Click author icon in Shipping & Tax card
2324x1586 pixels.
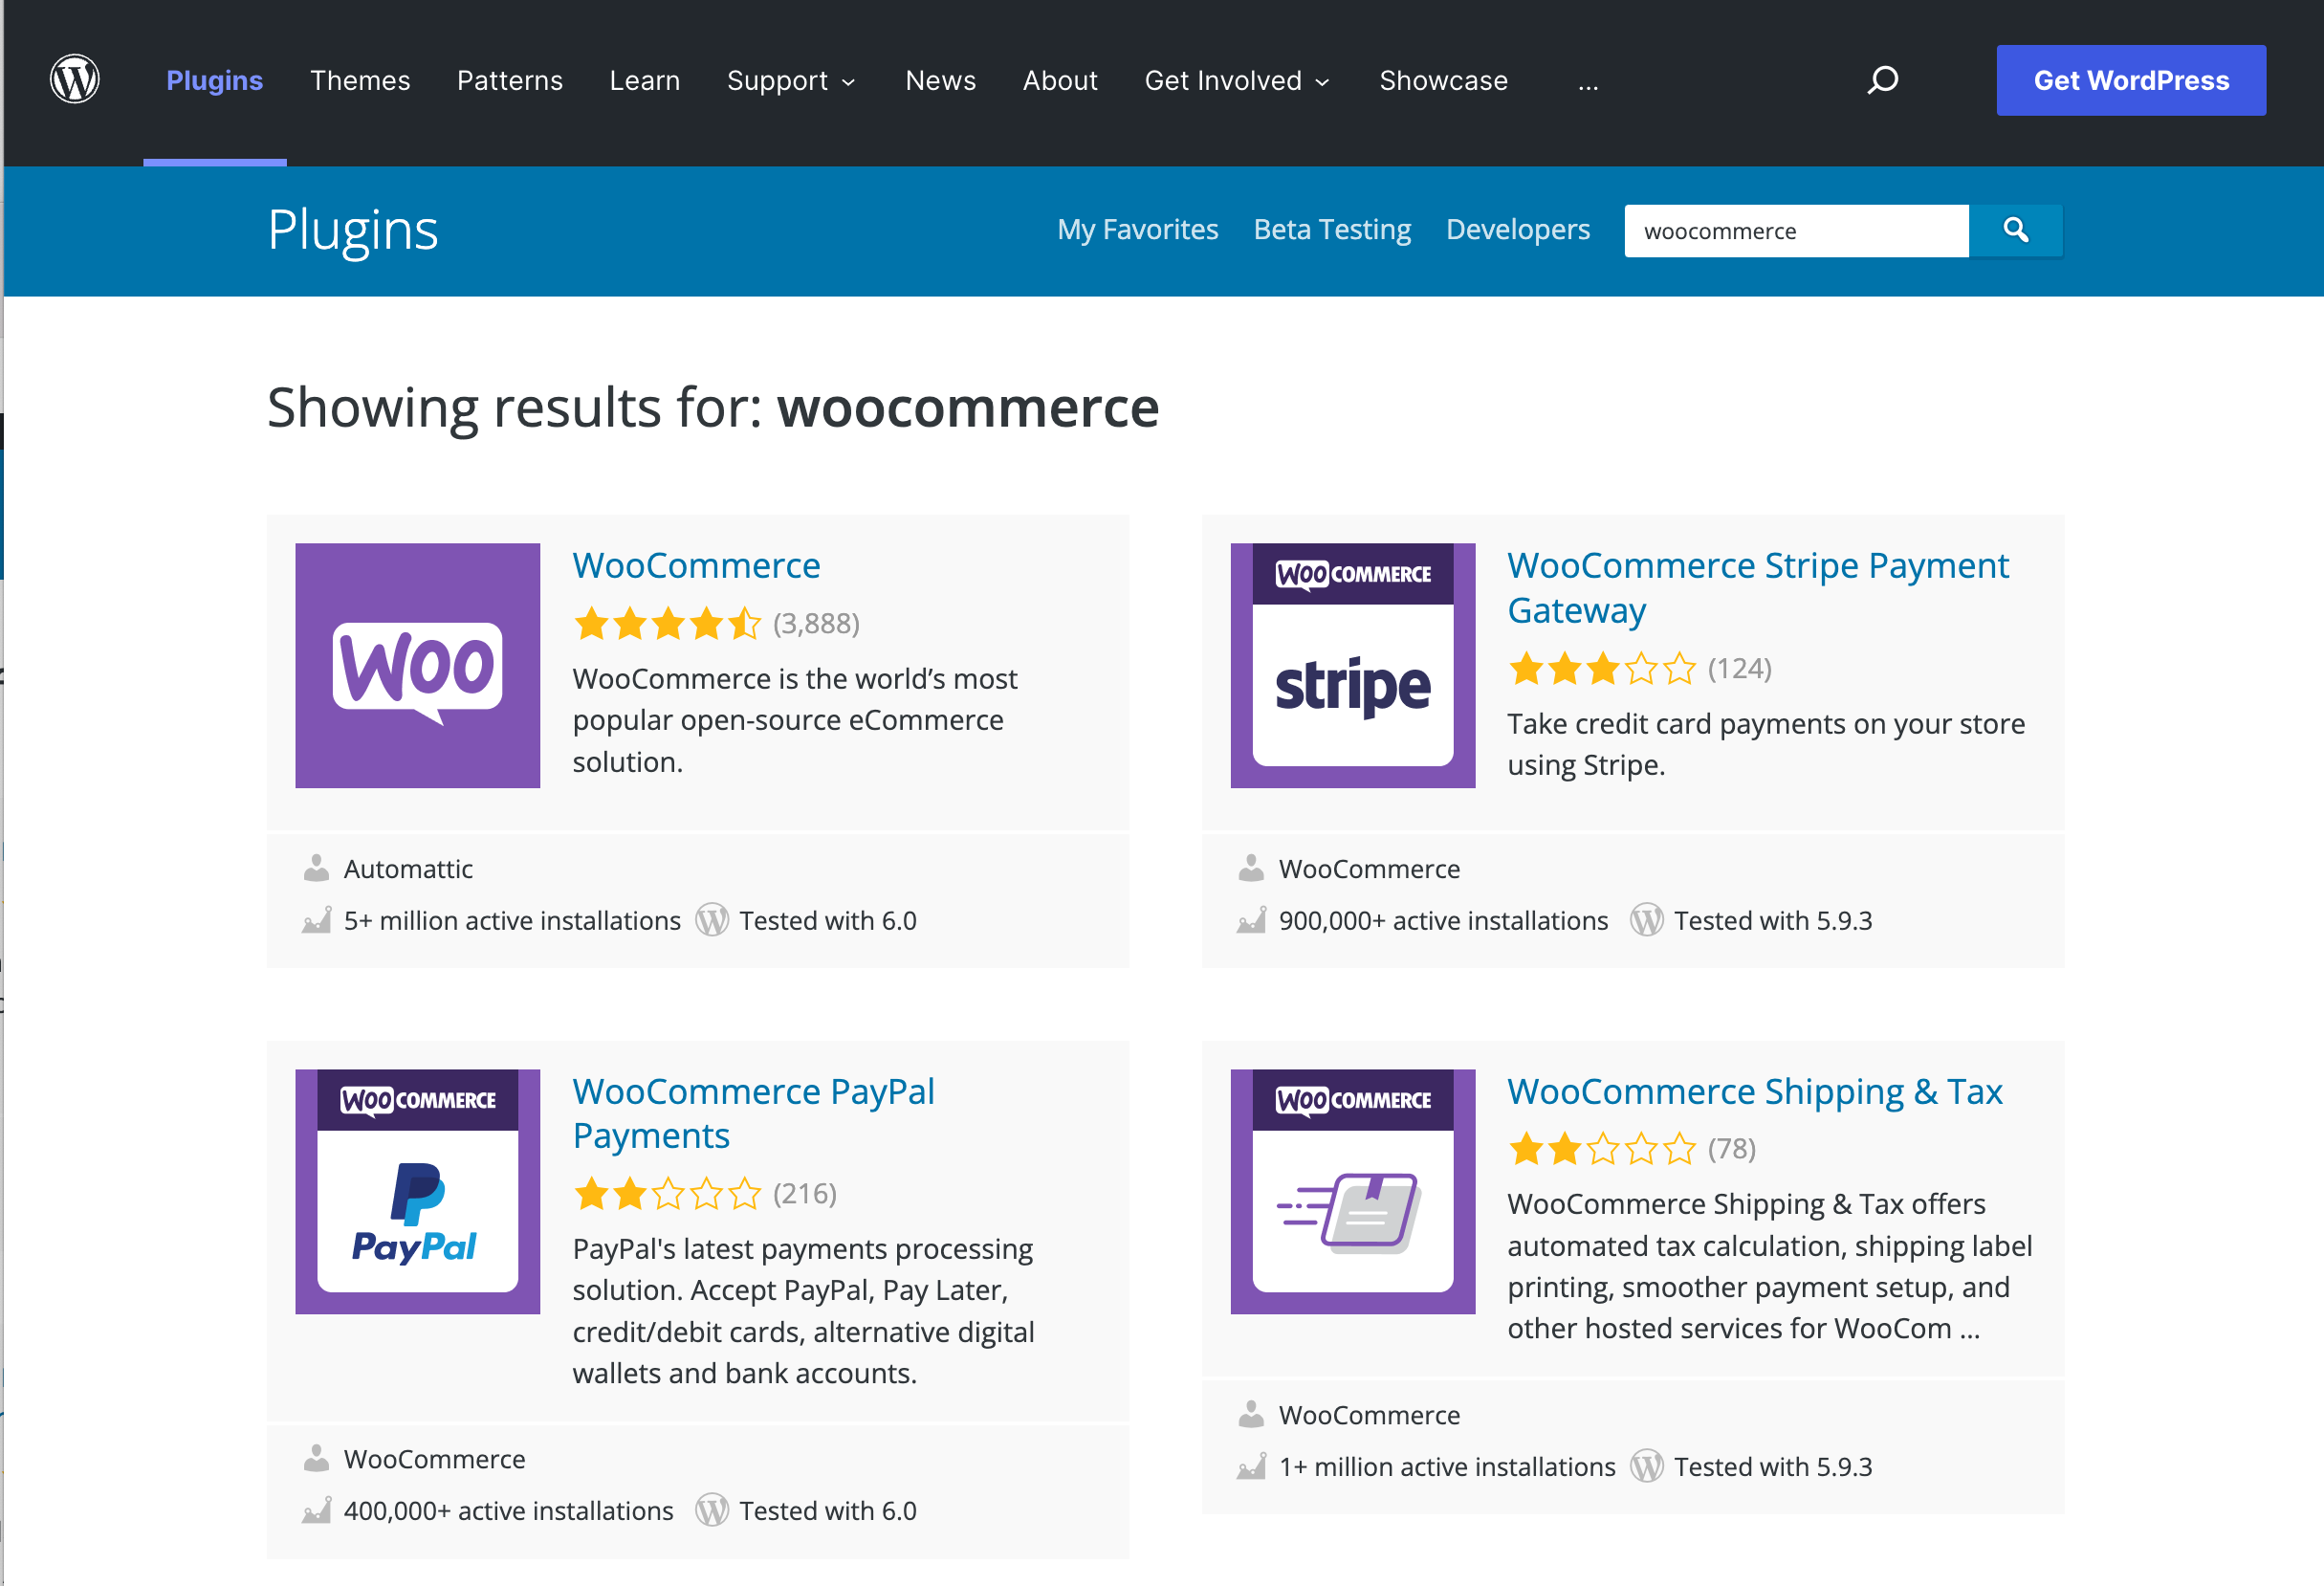[x=1251, y=1414]
